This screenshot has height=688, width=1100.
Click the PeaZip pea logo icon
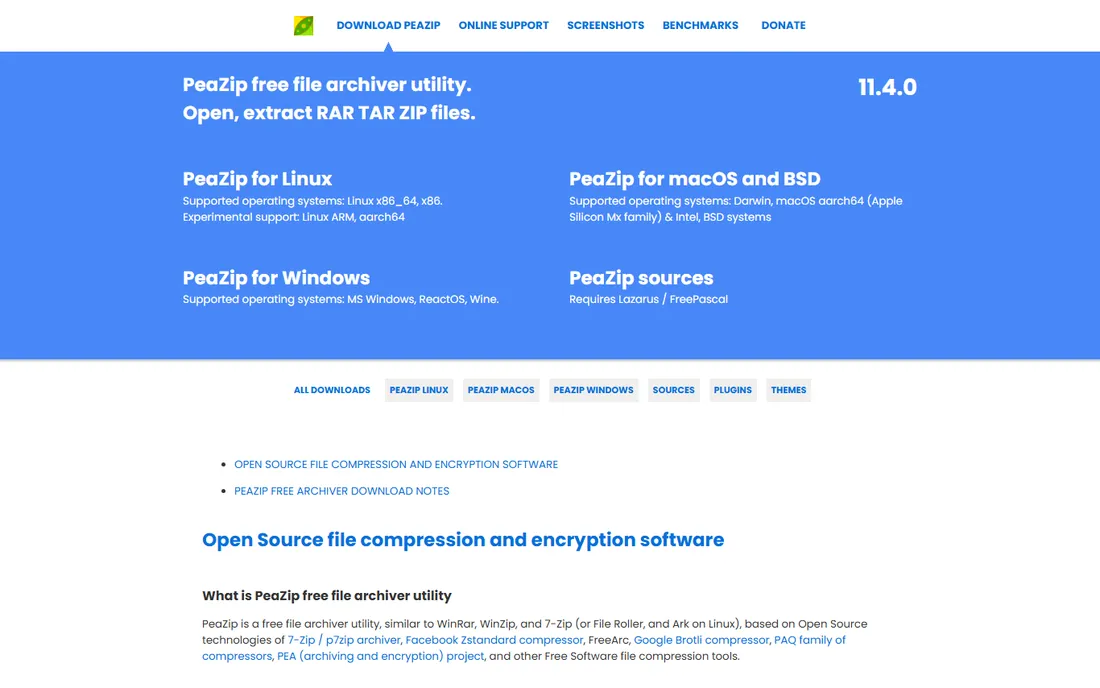point(303,26)
